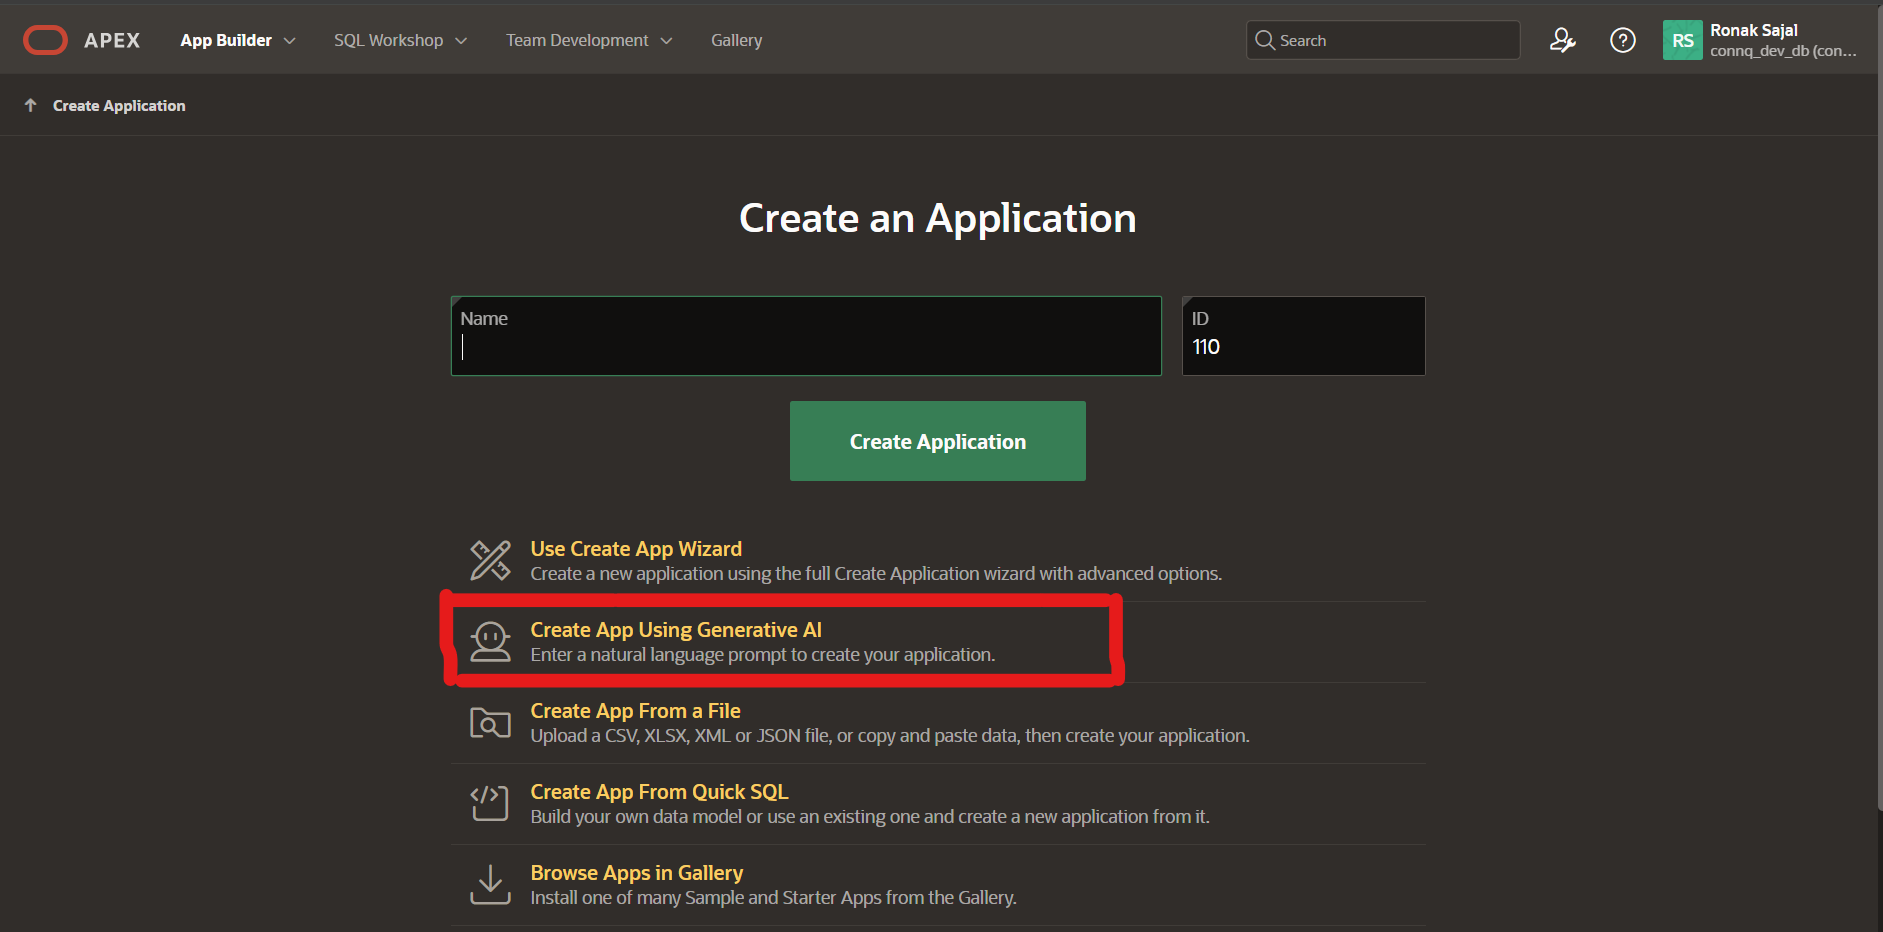Click the Gallery download arrow icon
The height and width of the screenshot is (932, 1883).
[490, 884]
